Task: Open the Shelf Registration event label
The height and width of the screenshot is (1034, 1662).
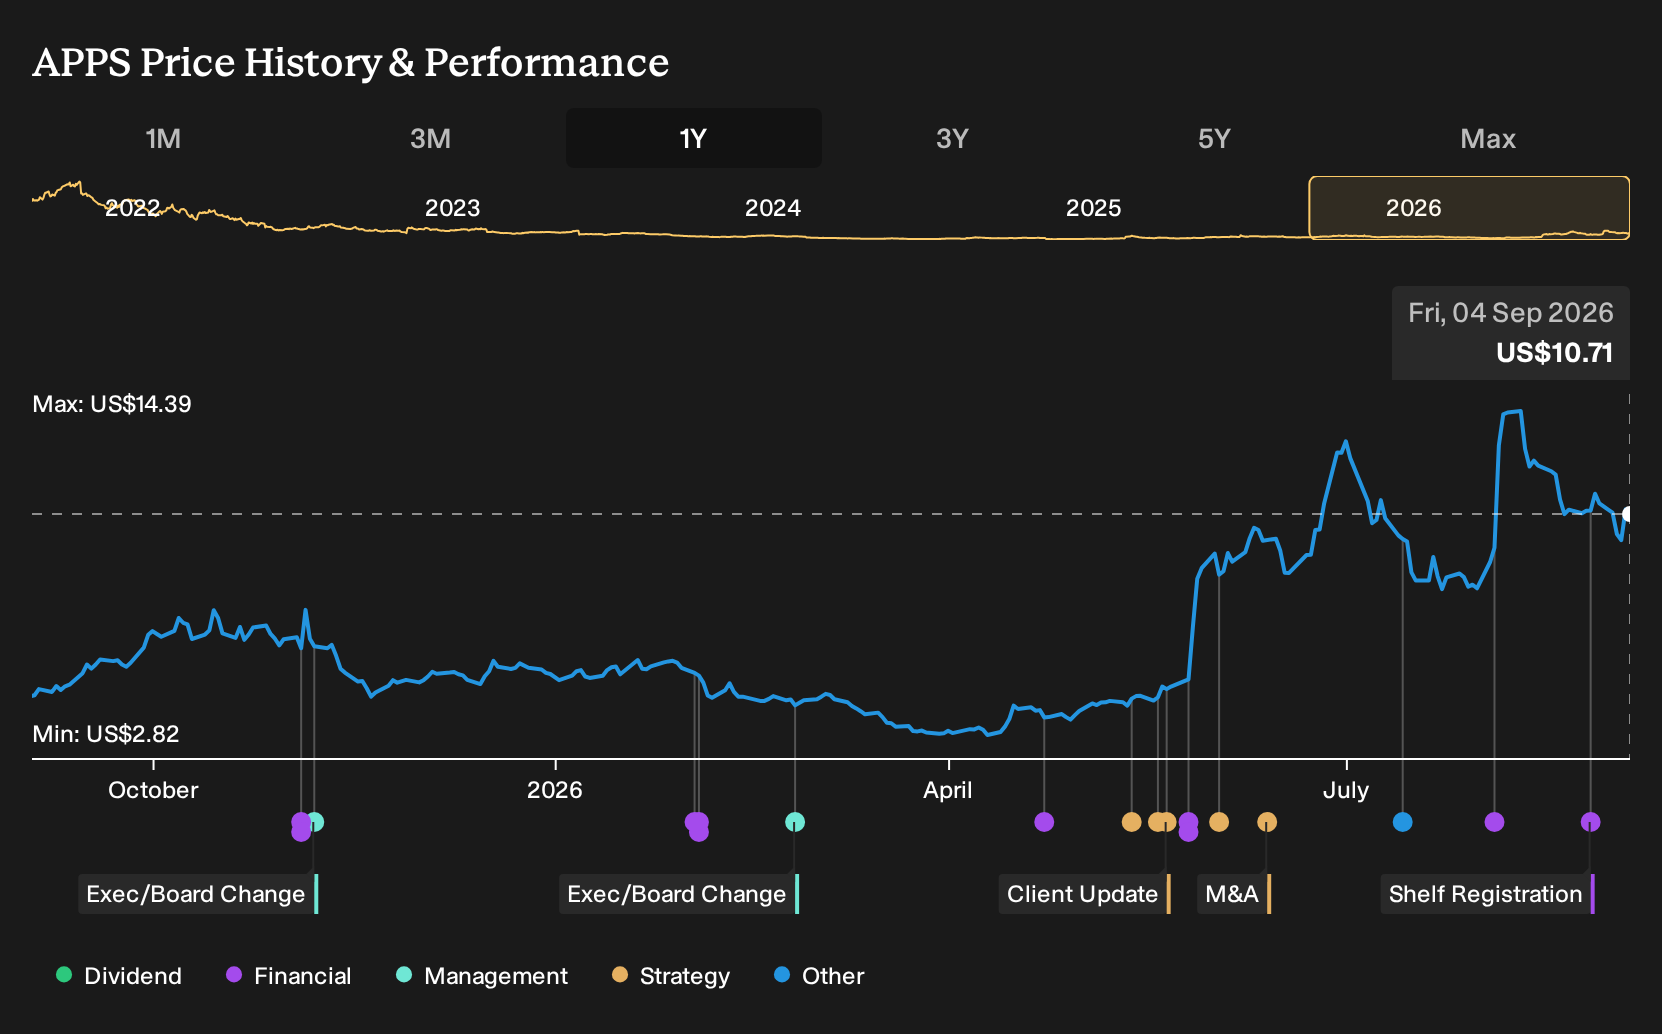Action: (1488, 894)
